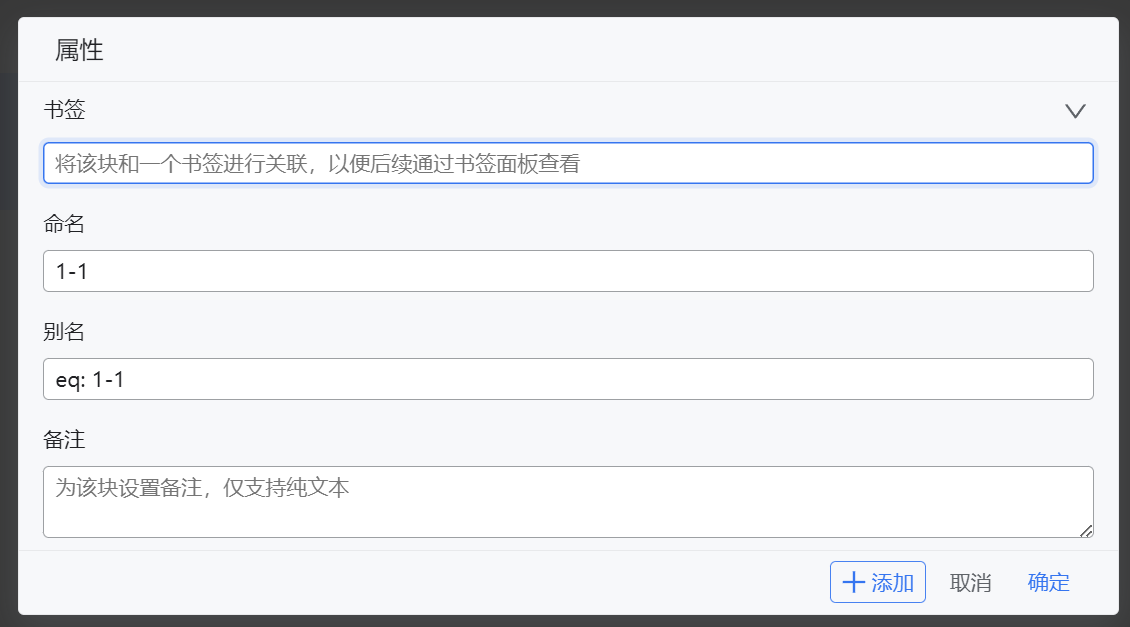This screenshot has width=1130, height=627.
Task: Select the 命名 field label
Action: click(x=65, y=224)
